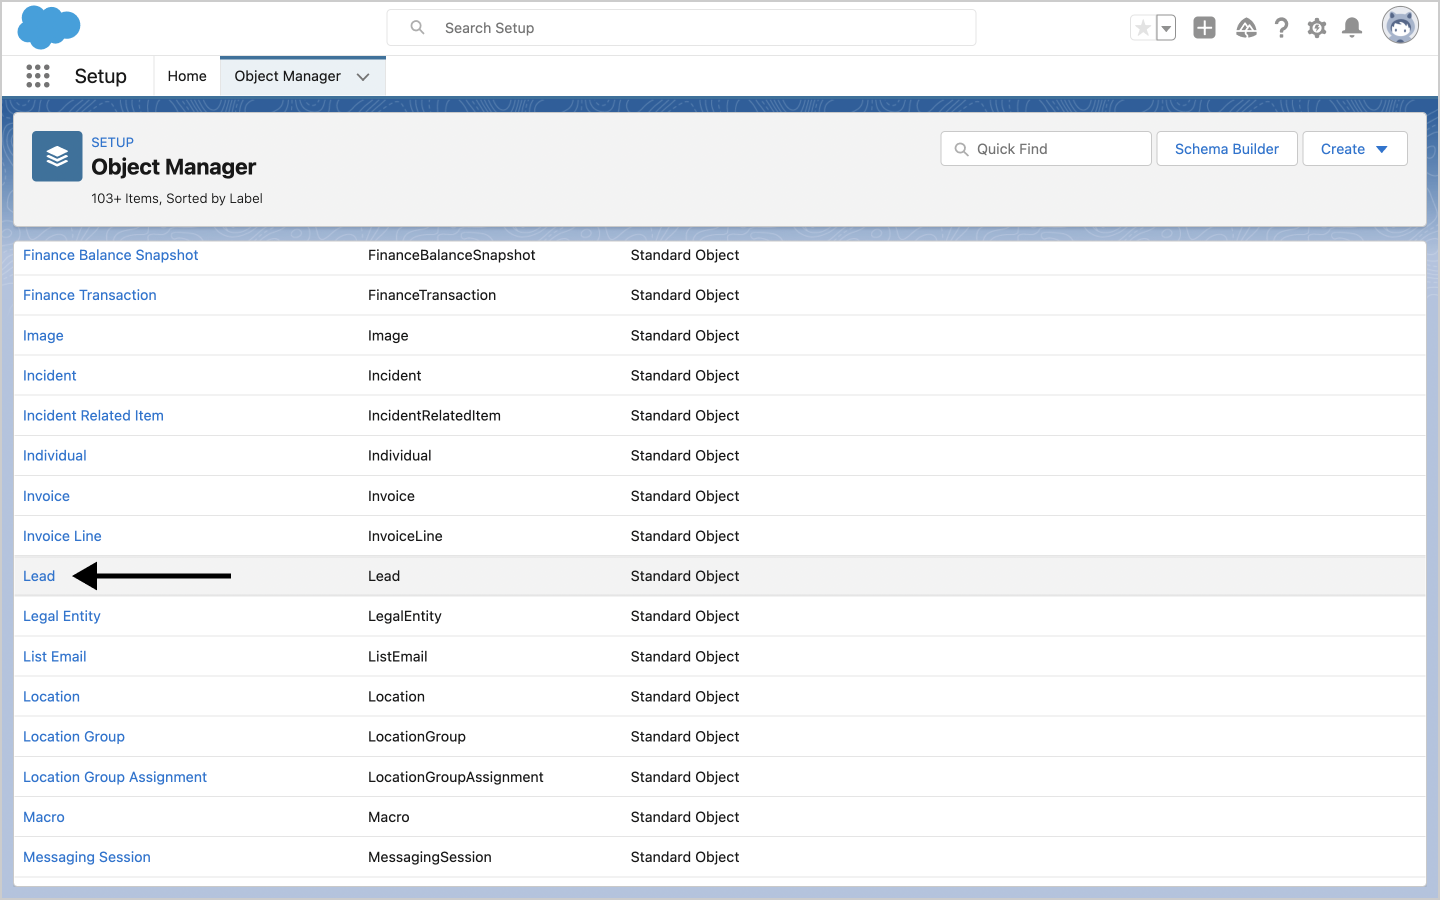Select the Object Manager tab
The width and height of the screenshot is (1440, 900).
pos(287,76)
